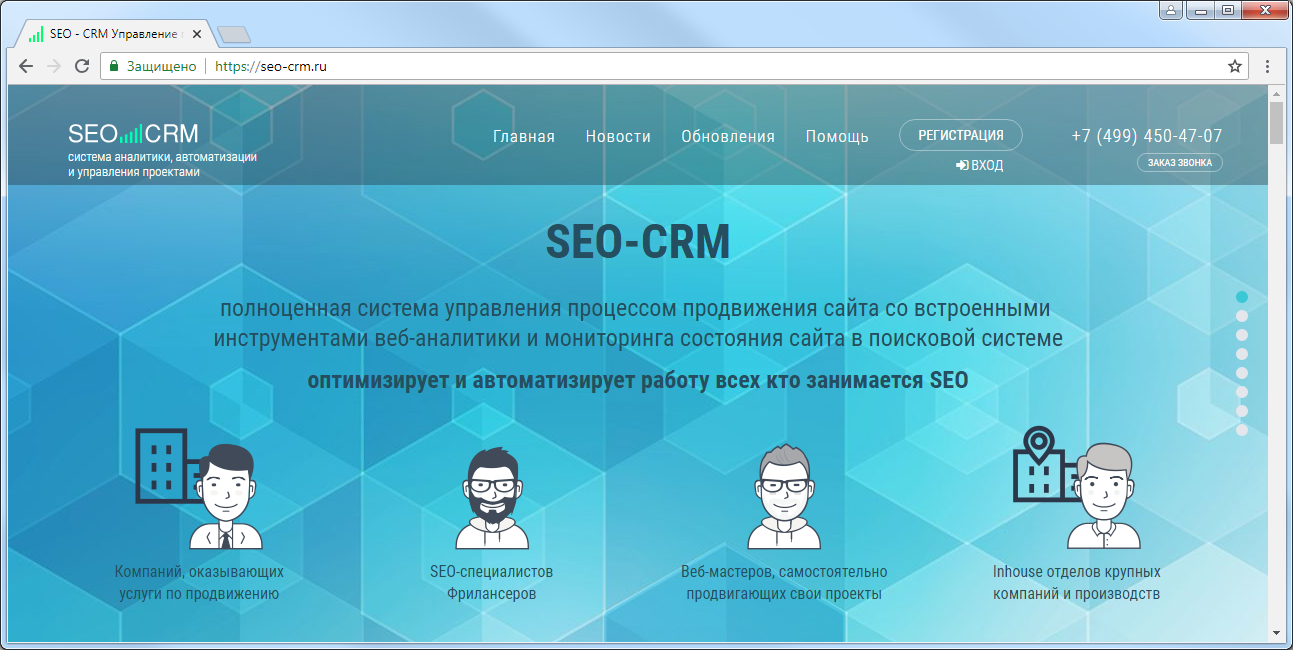Select the second slide navigation dot
The image size is (1293, 650).
click(x=1242, y=316)
